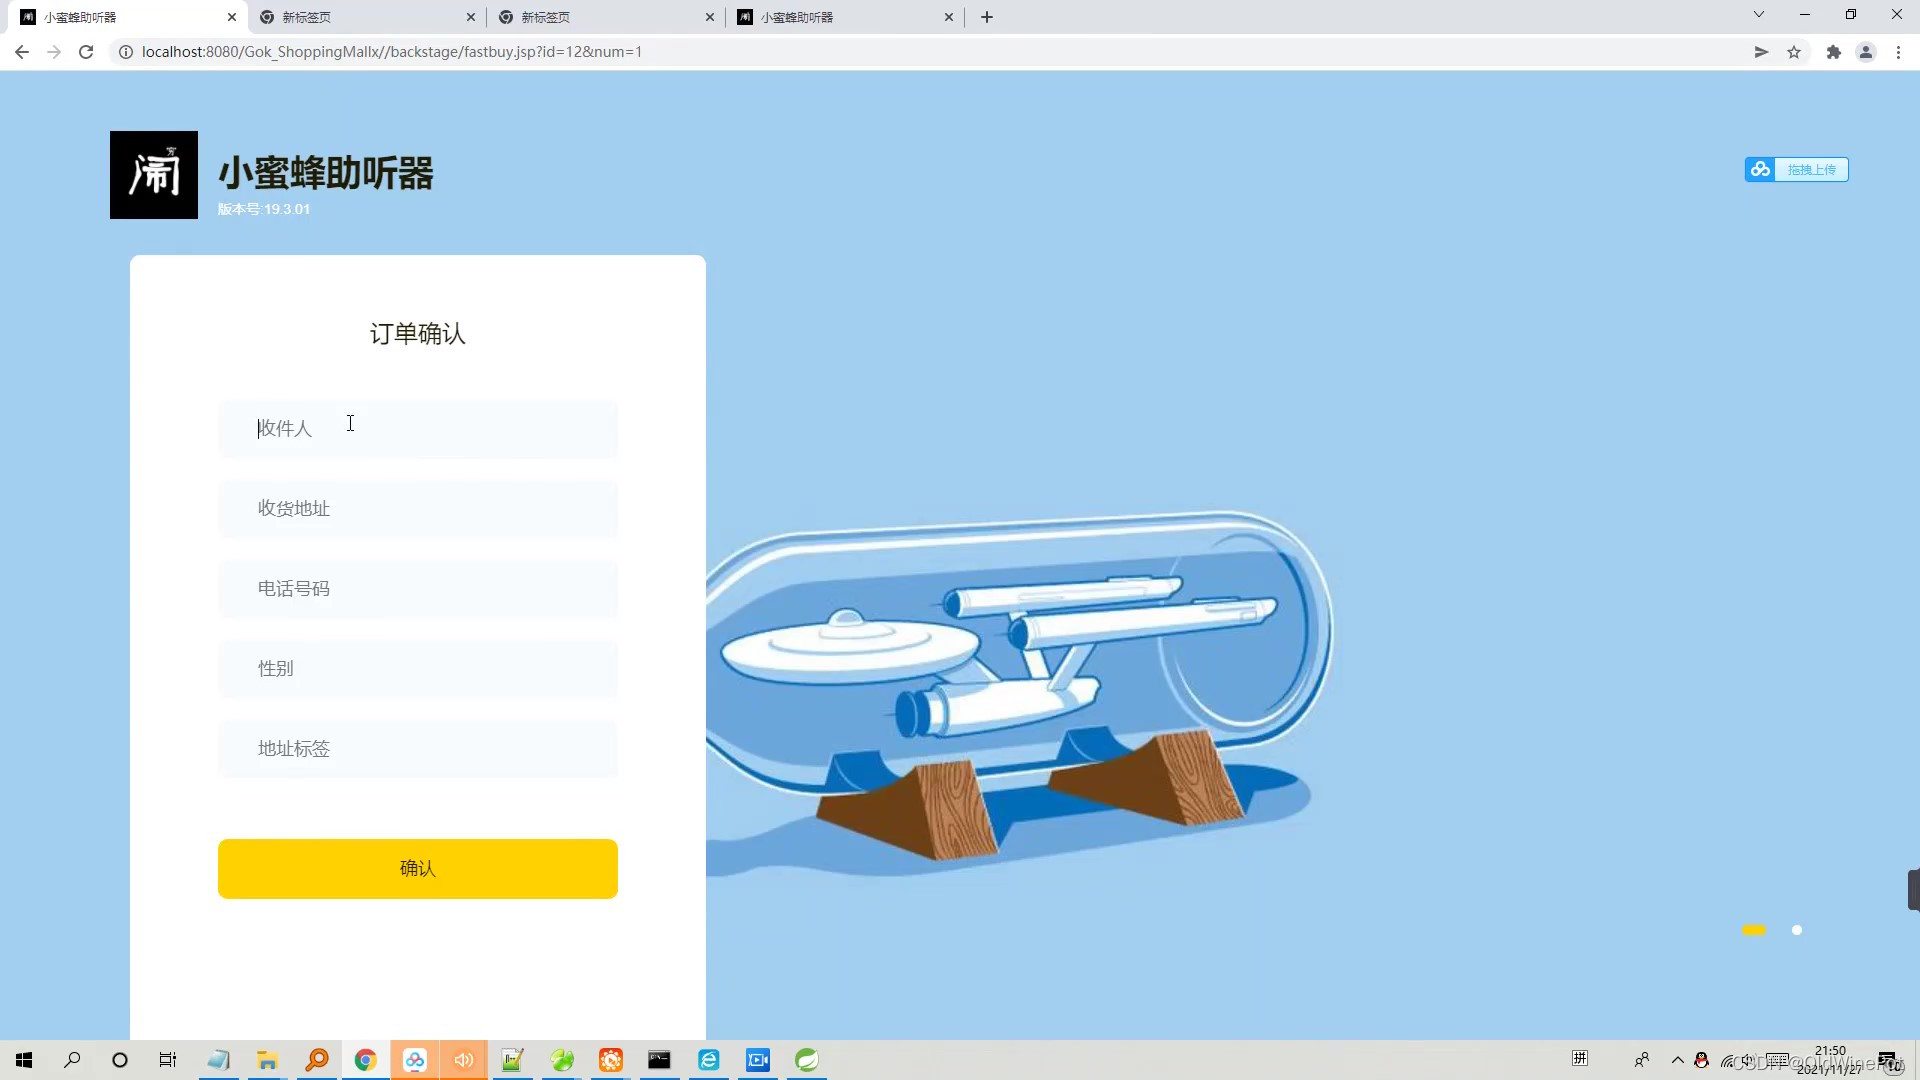The width and height of the screenshot is (1920, 1080).
Task: Click the localhost URL address bar
Action: point(391,52)
